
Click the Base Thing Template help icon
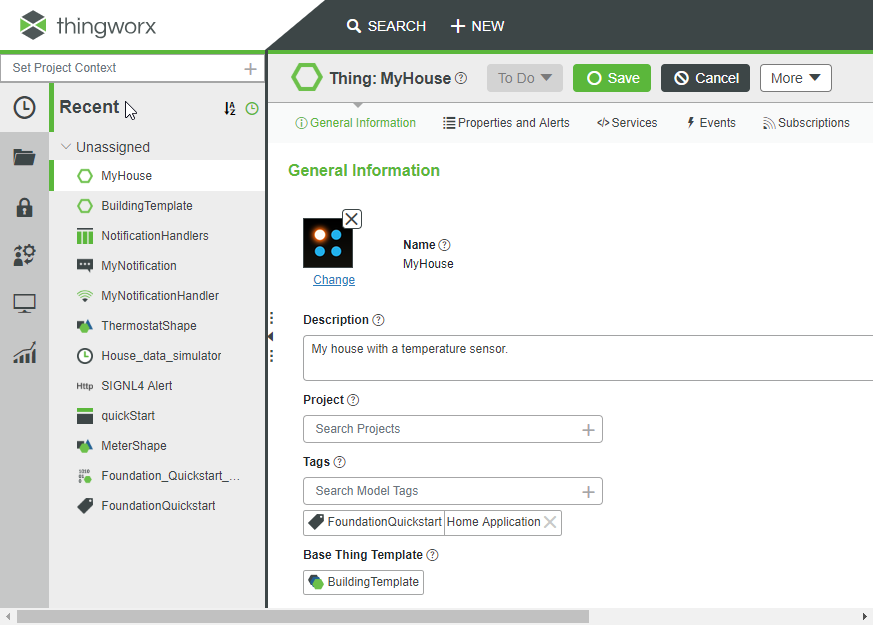432,555
